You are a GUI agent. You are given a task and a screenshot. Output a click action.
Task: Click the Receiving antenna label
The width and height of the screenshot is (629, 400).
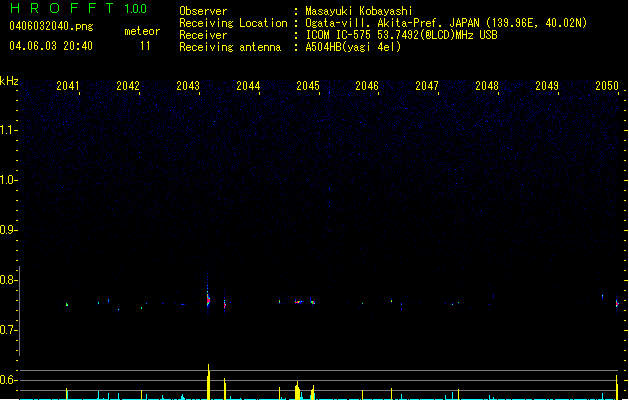tap(230, 47)
